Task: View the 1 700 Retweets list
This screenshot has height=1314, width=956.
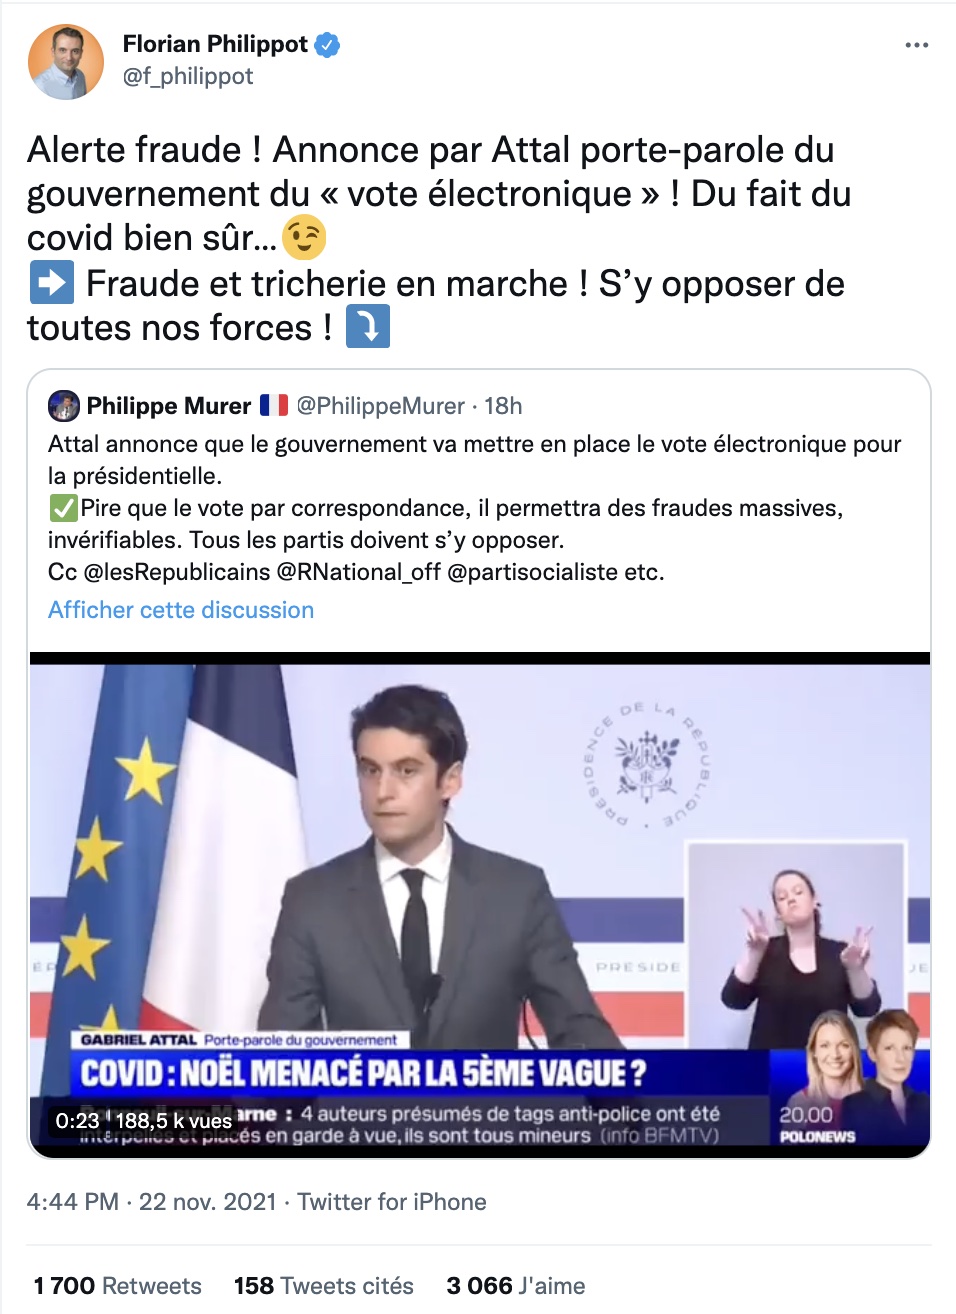Action: tap(118, 1286)
